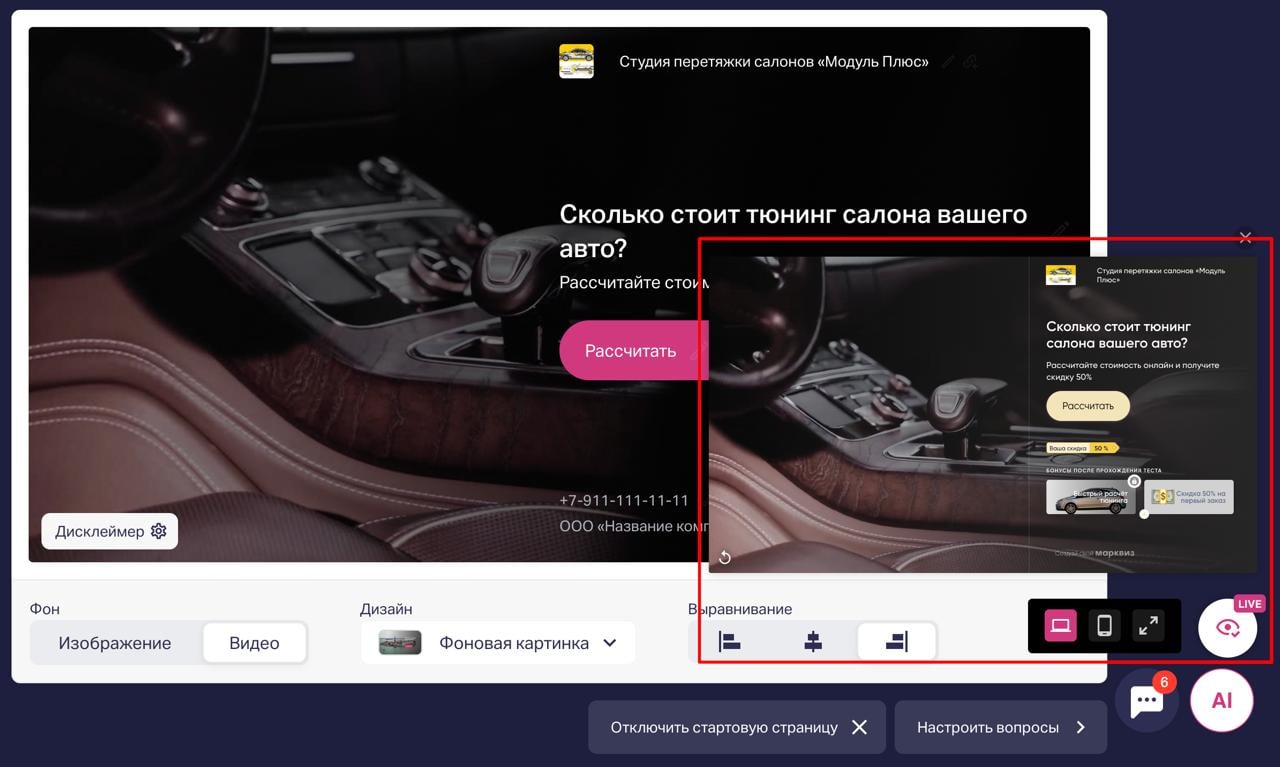Viewport: 1280px width, 767px height.
Task: Select center alignment icon
Action: pos(813,643)
